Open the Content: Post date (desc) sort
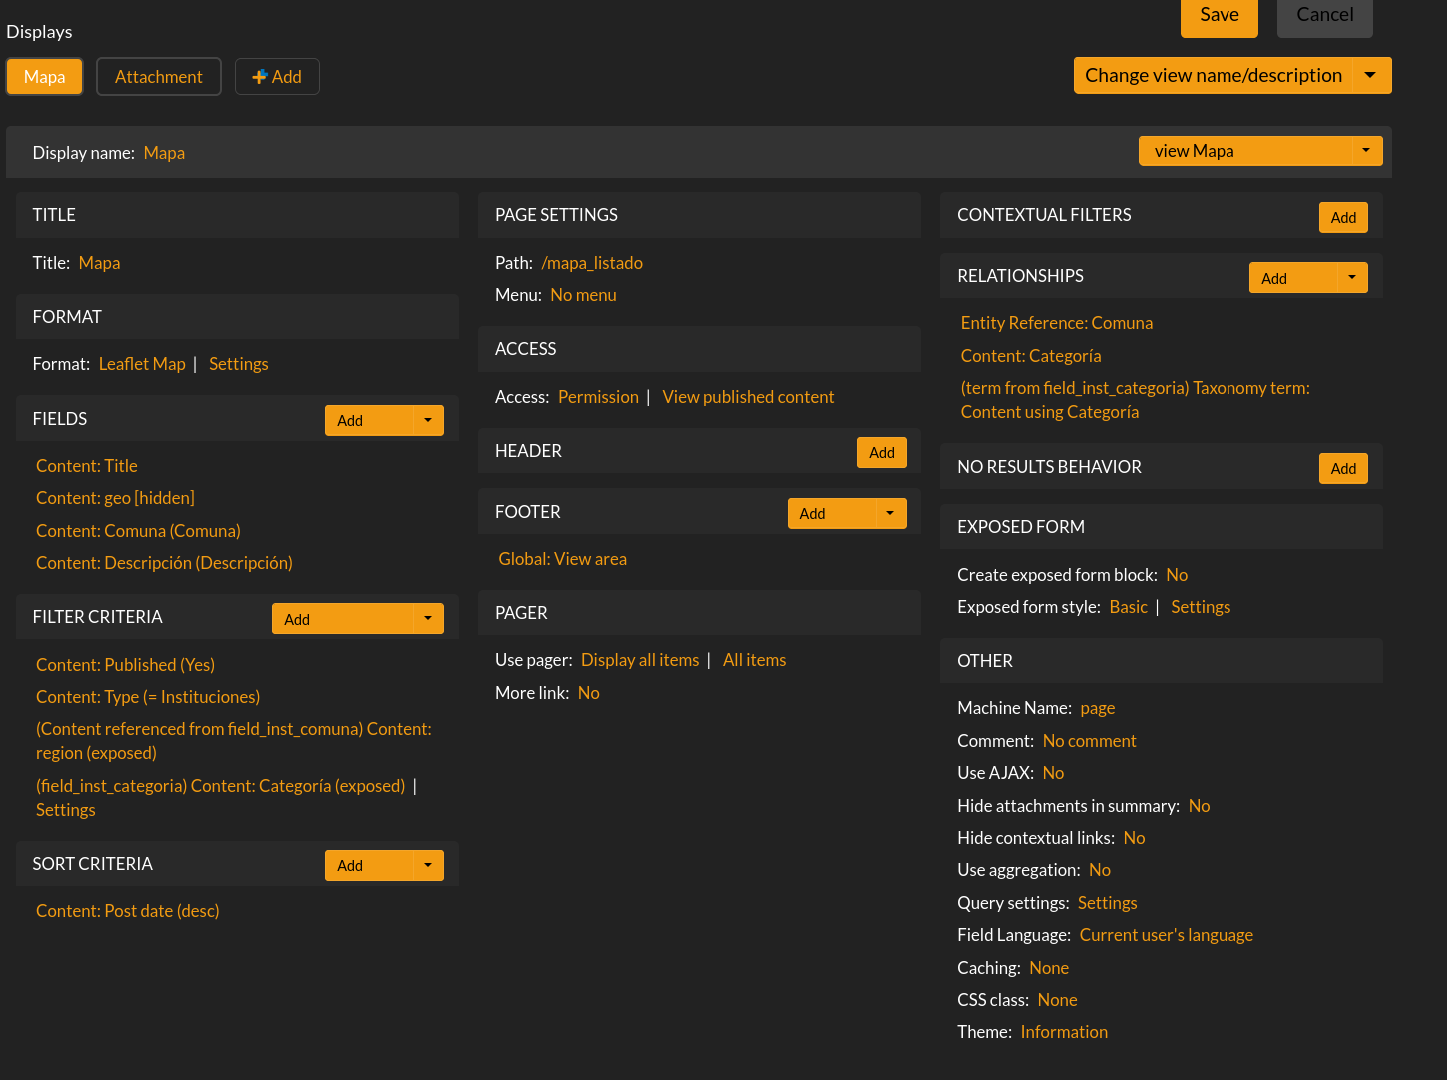 coord(128,911)
